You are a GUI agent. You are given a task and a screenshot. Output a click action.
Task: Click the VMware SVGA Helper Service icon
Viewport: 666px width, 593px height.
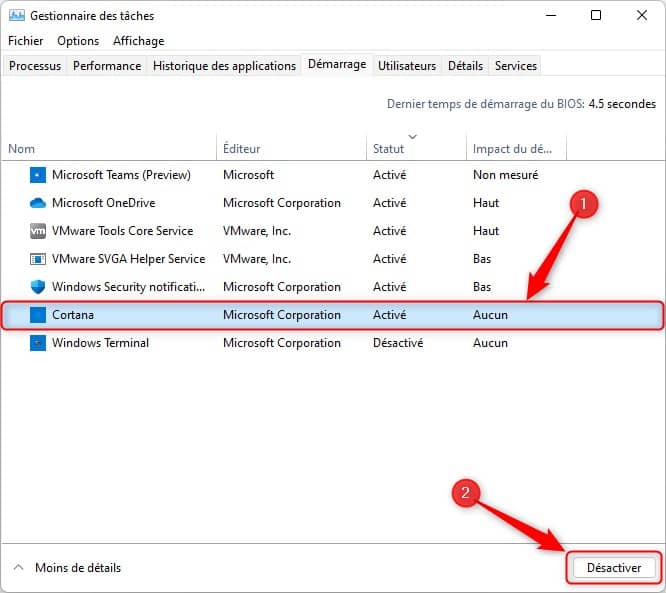tap(38, 259)
